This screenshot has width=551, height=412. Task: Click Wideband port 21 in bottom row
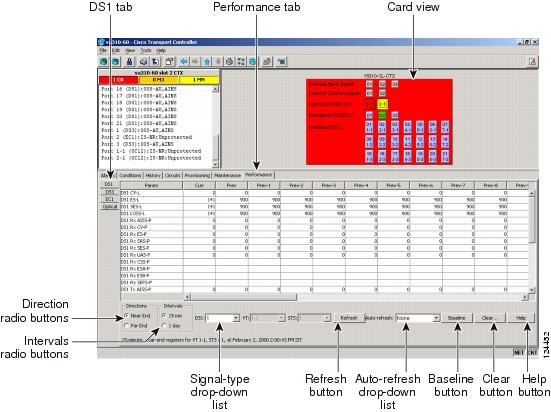[445, 156]
